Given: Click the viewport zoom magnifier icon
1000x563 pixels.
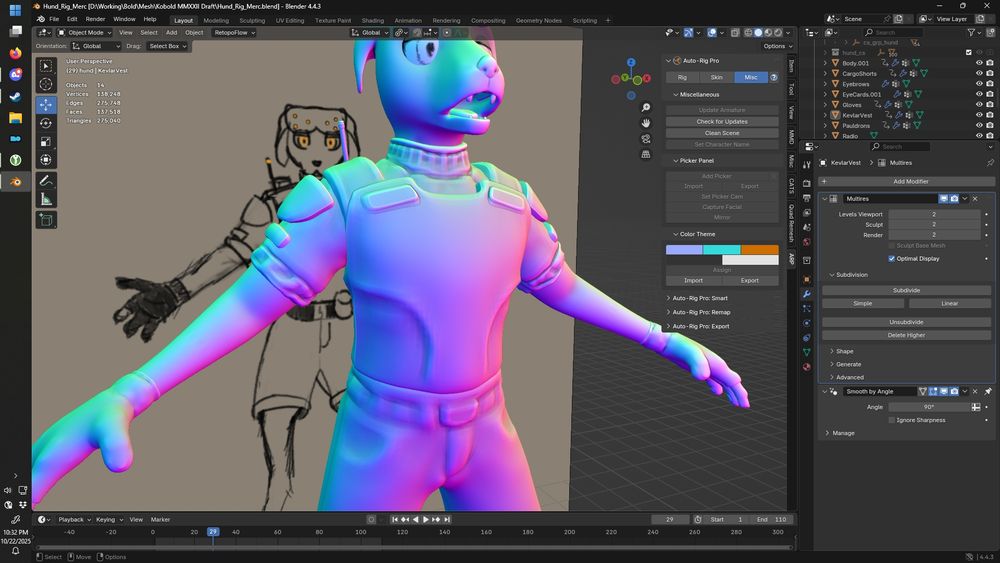Looking at the screenshot, I should coord(647,108).
